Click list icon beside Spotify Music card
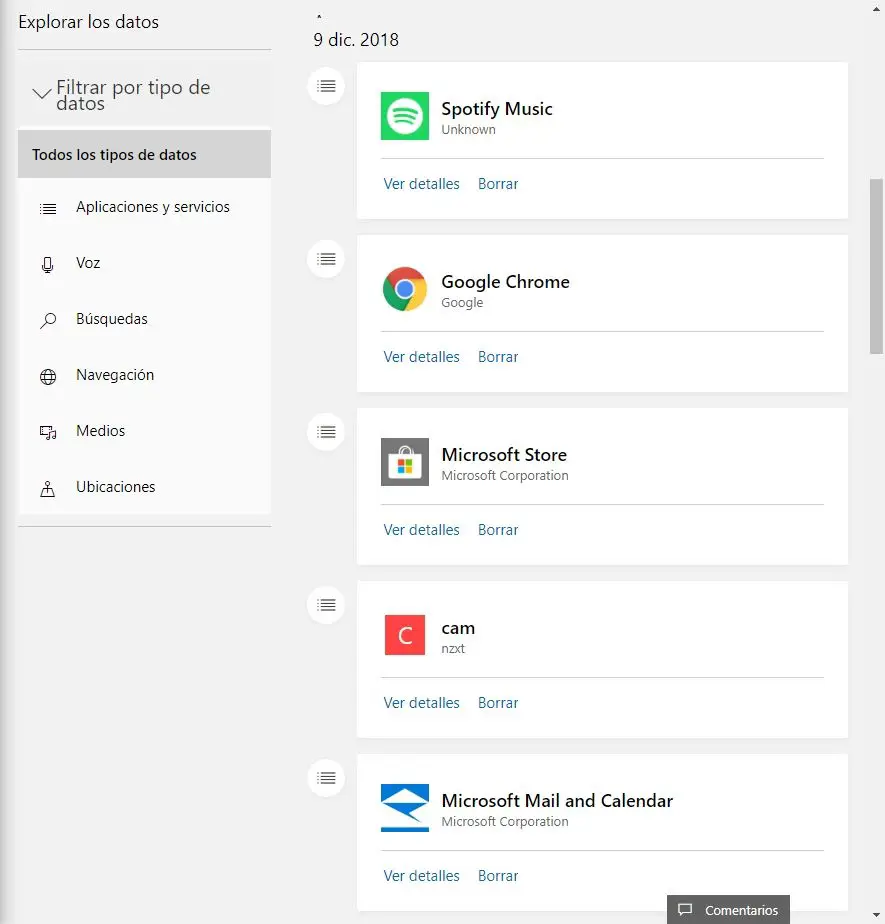 [x=326, y=86]
